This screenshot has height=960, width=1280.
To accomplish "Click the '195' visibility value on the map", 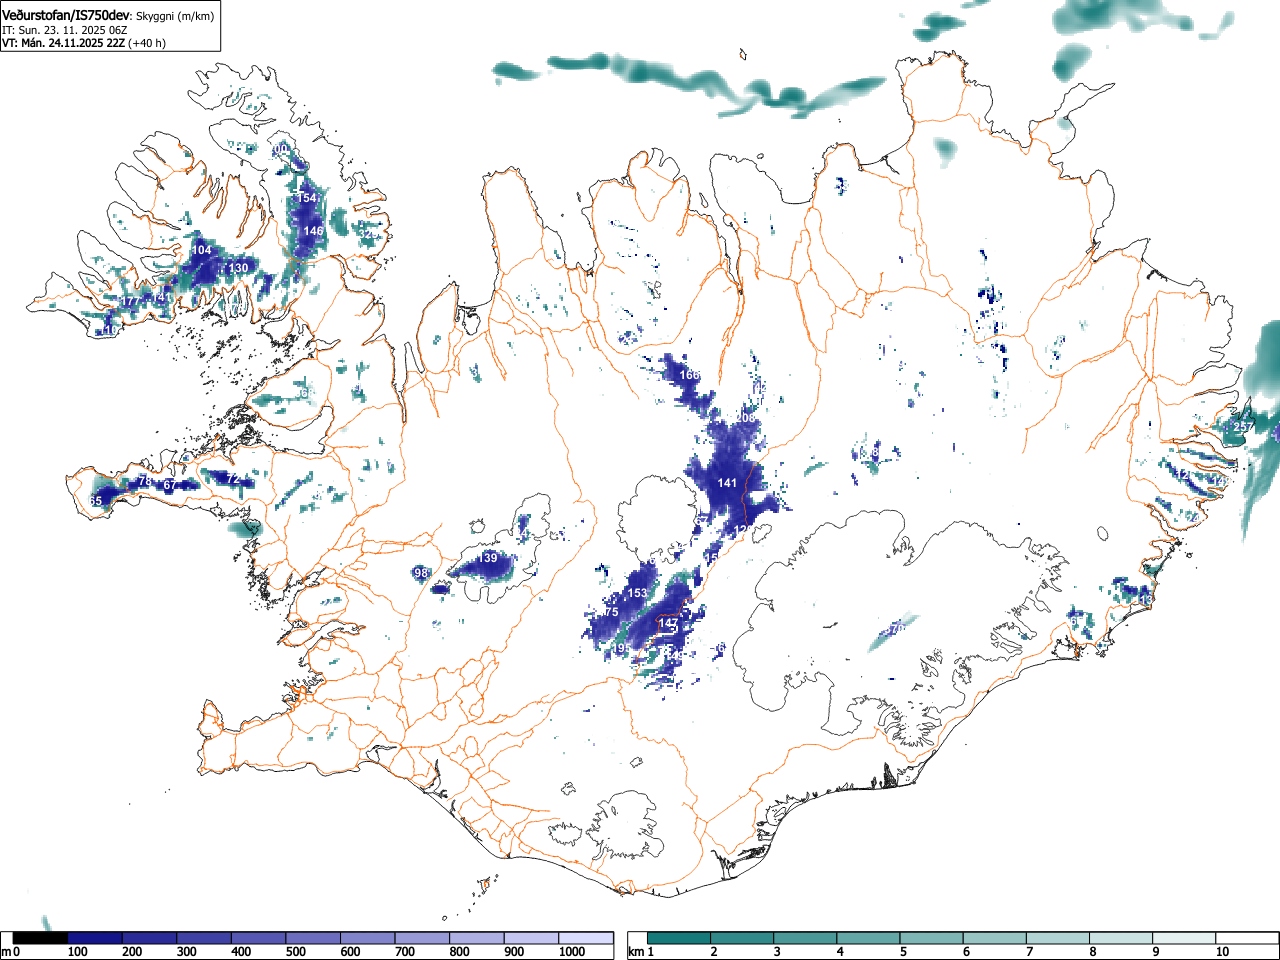I will 621,649.
